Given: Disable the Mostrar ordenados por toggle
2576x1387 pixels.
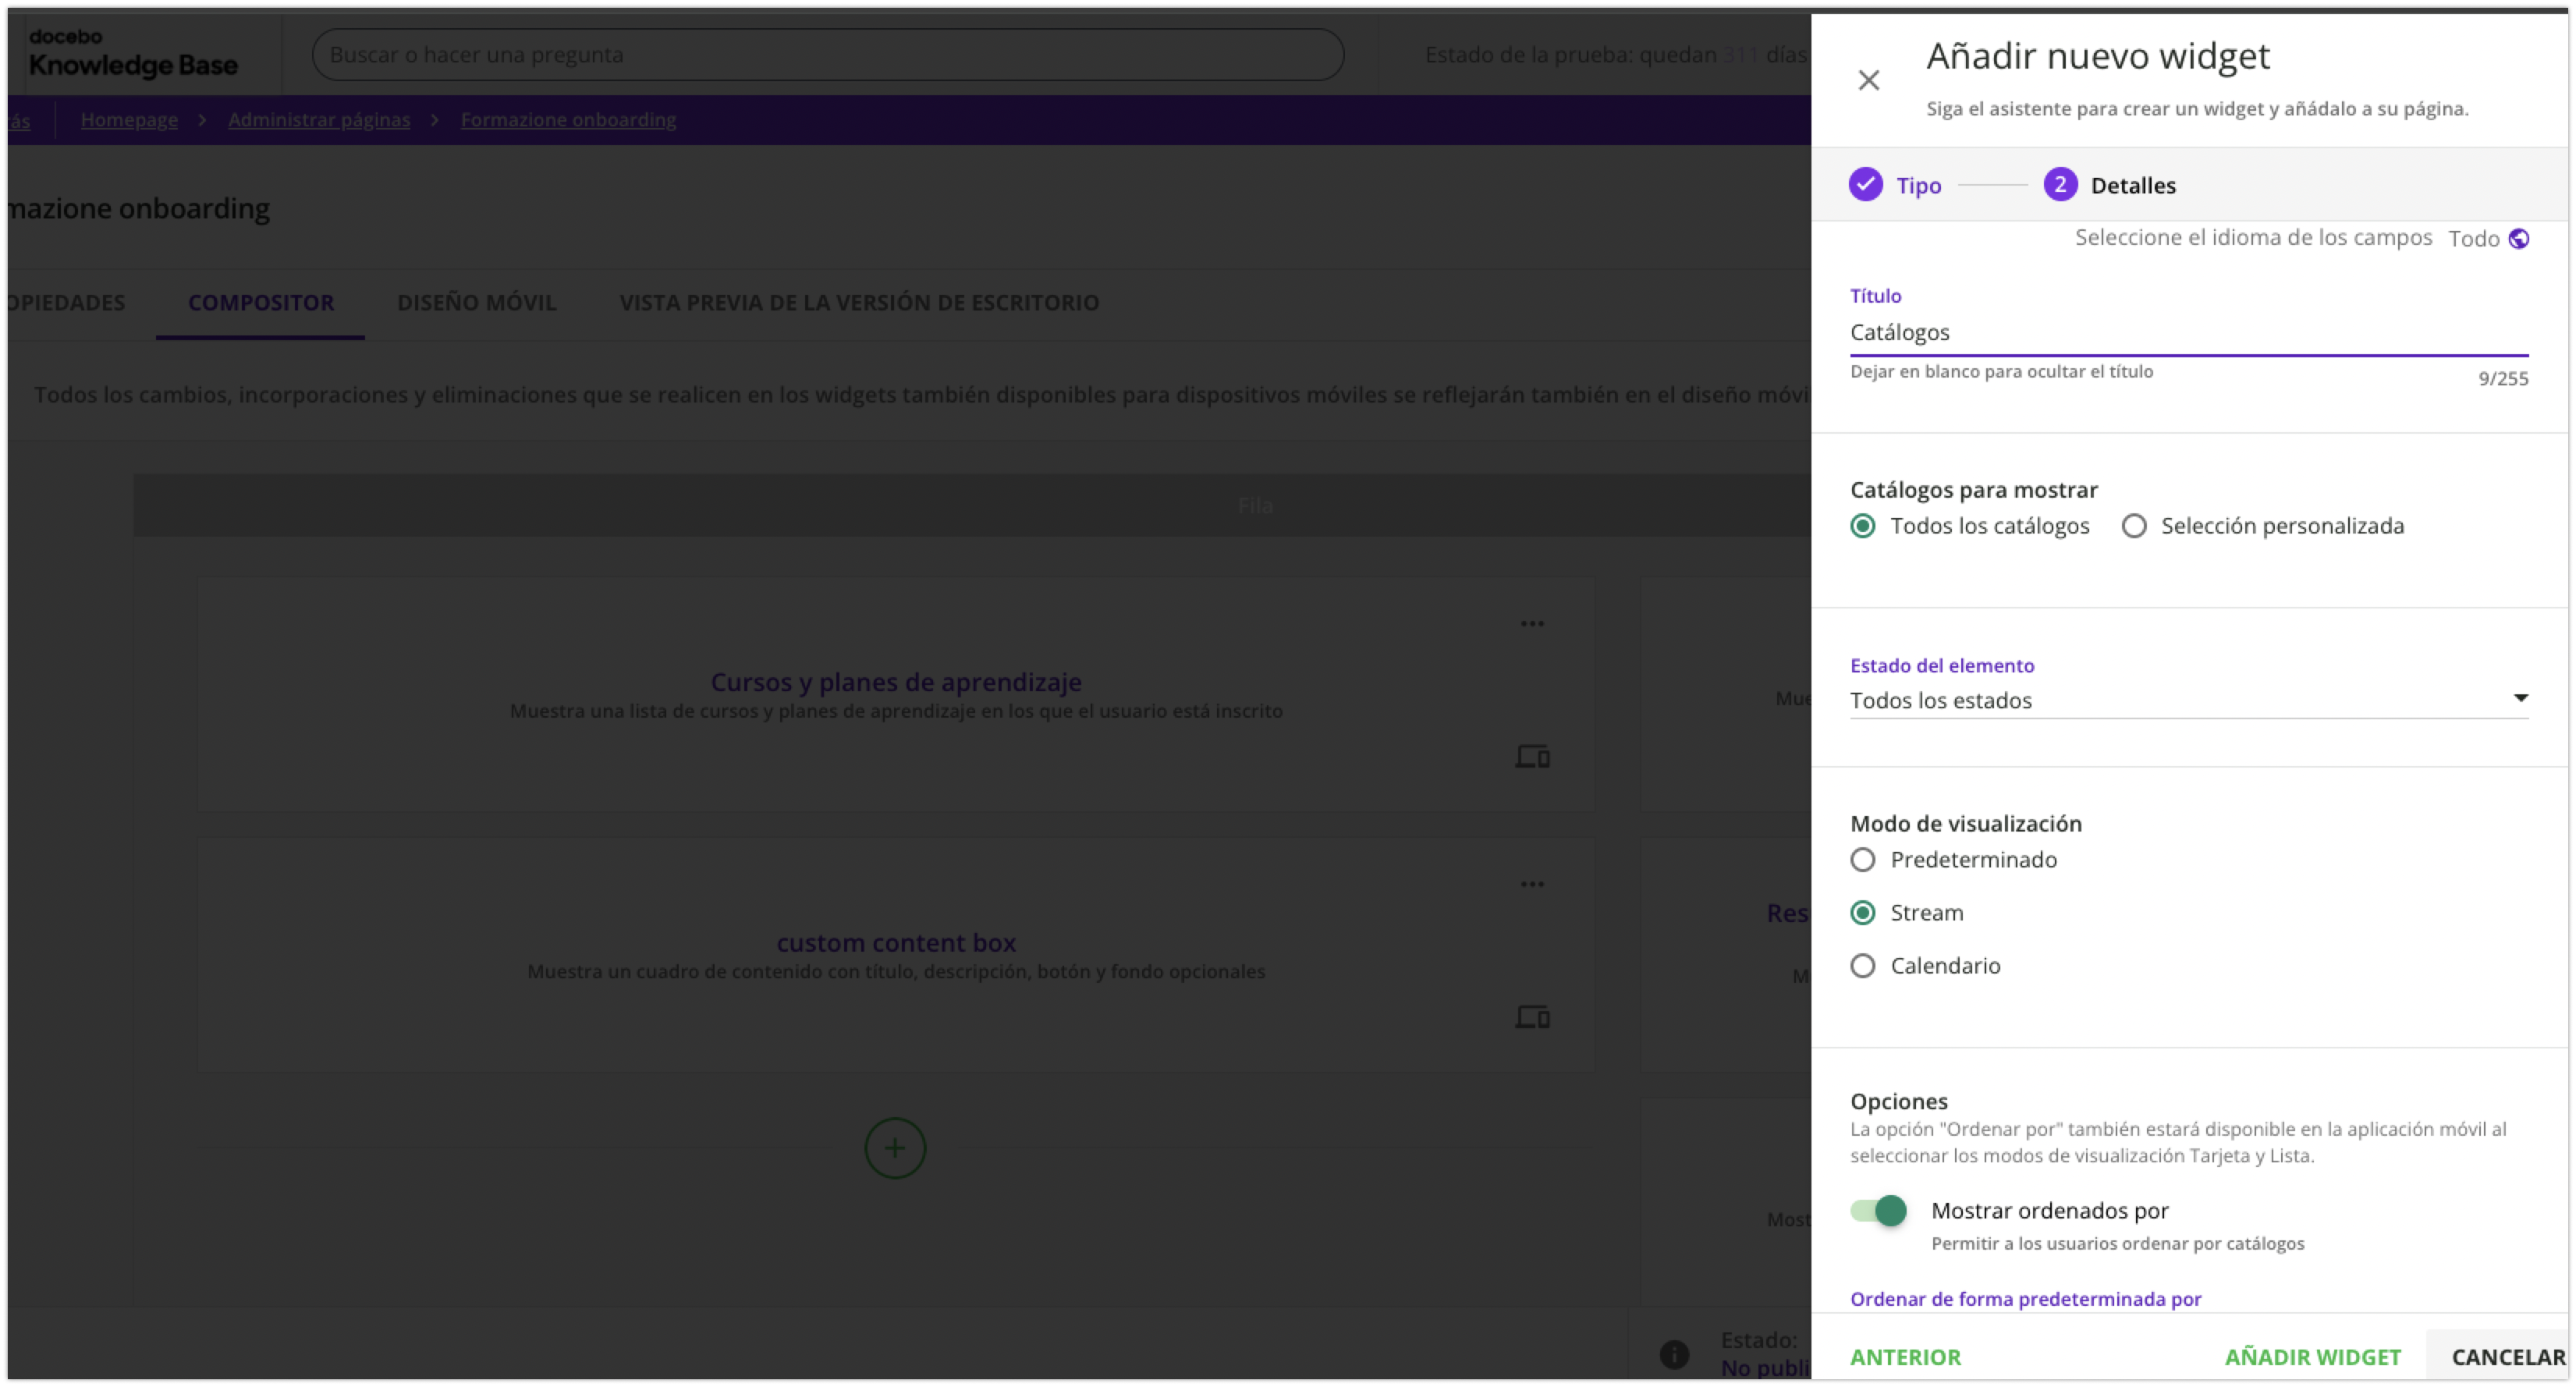Looking at the screenshot, I should coord(1878,1211).
